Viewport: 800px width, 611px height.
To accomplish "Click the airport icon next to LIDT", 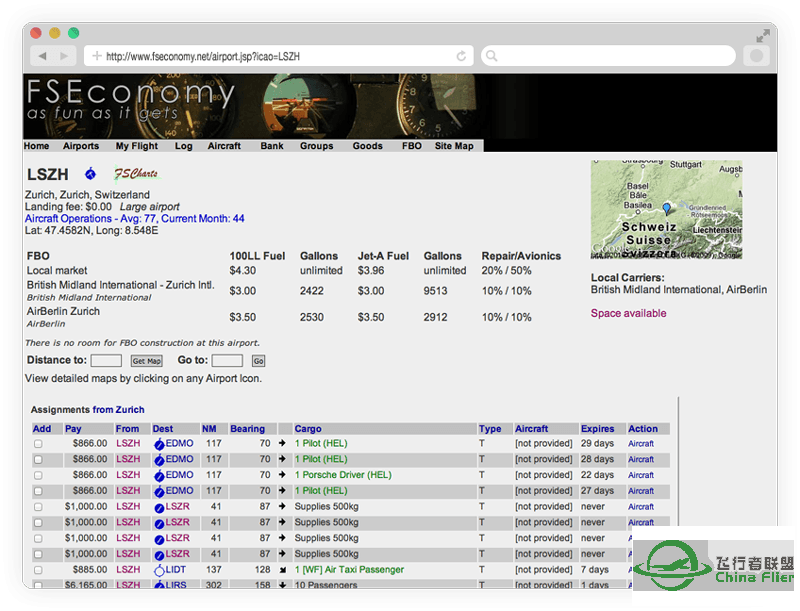I will (159, 570).
